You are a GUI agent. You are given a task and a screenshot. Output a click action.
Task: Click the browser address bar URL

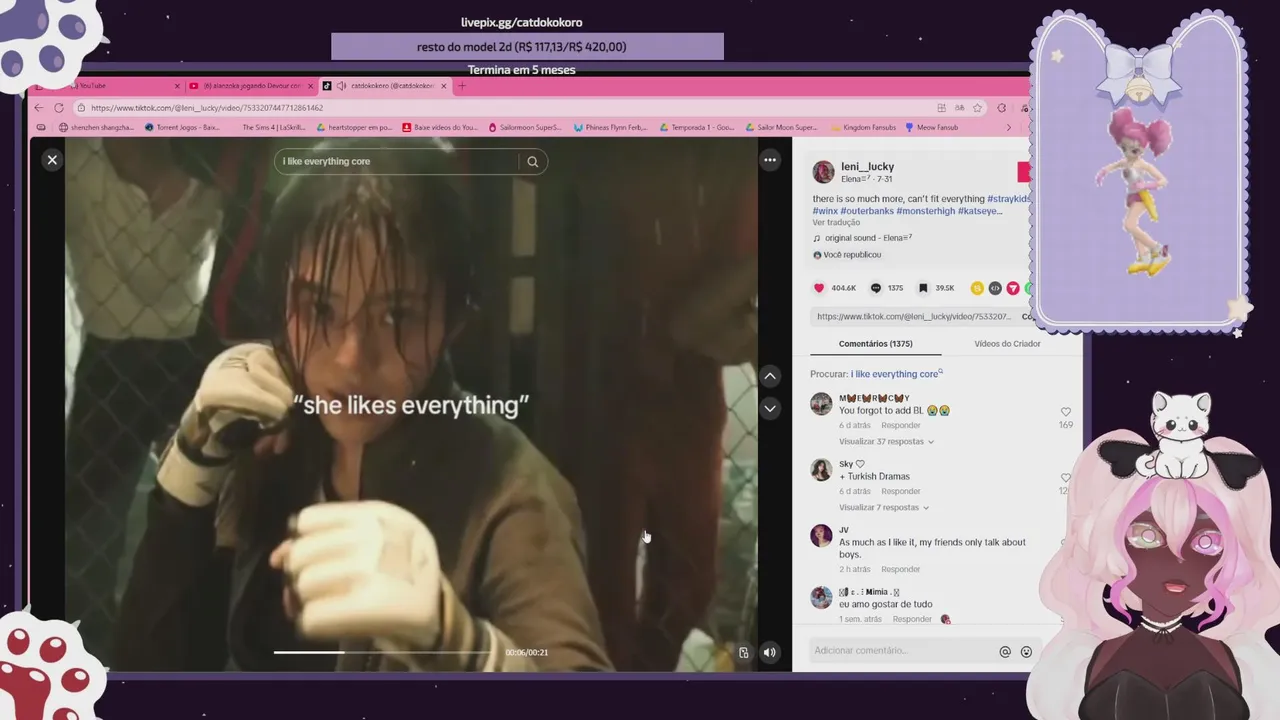point(207,108)
